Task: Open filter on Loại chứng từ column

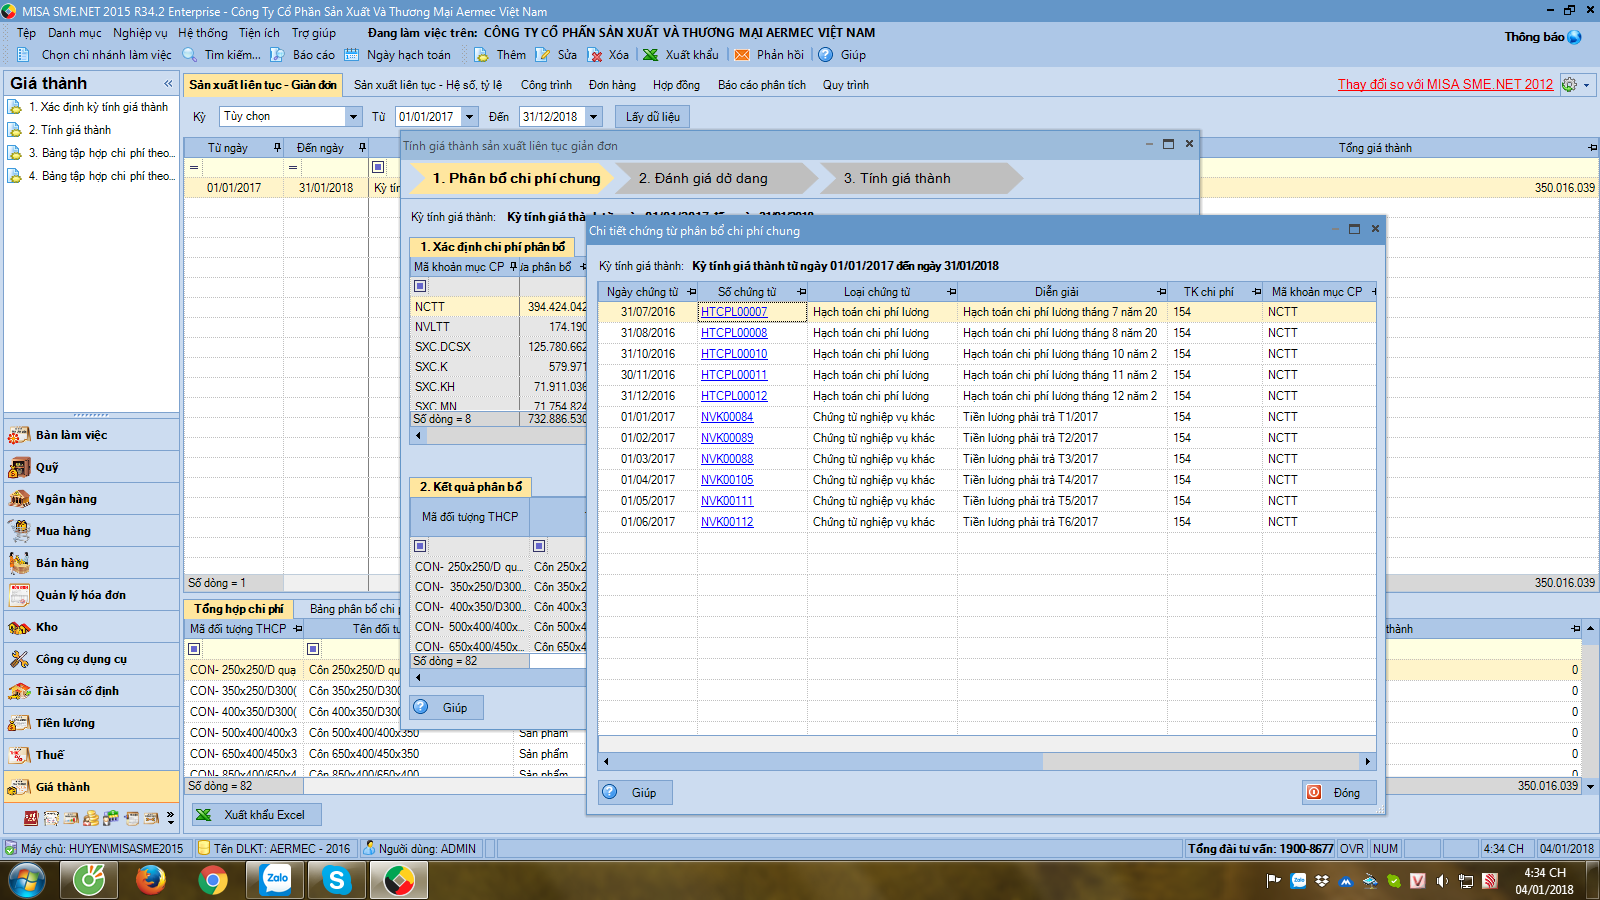Action: 951,292
